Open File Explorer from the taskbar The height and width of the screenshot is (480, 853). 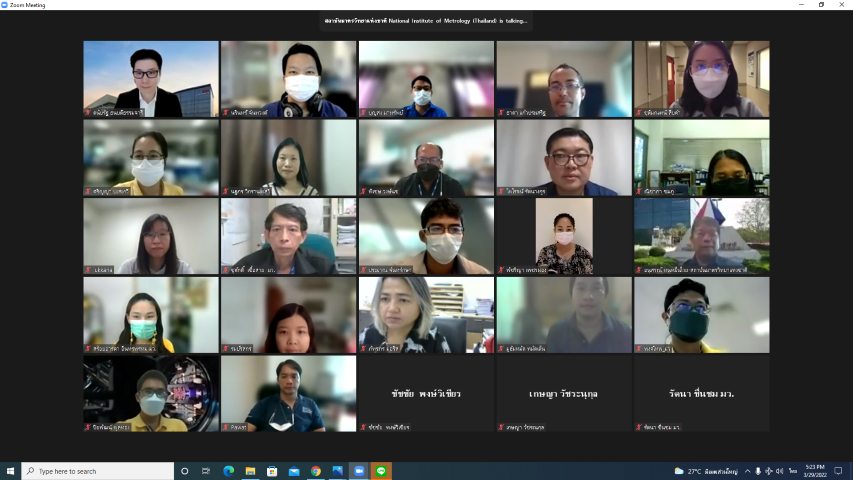pos(250,471)
